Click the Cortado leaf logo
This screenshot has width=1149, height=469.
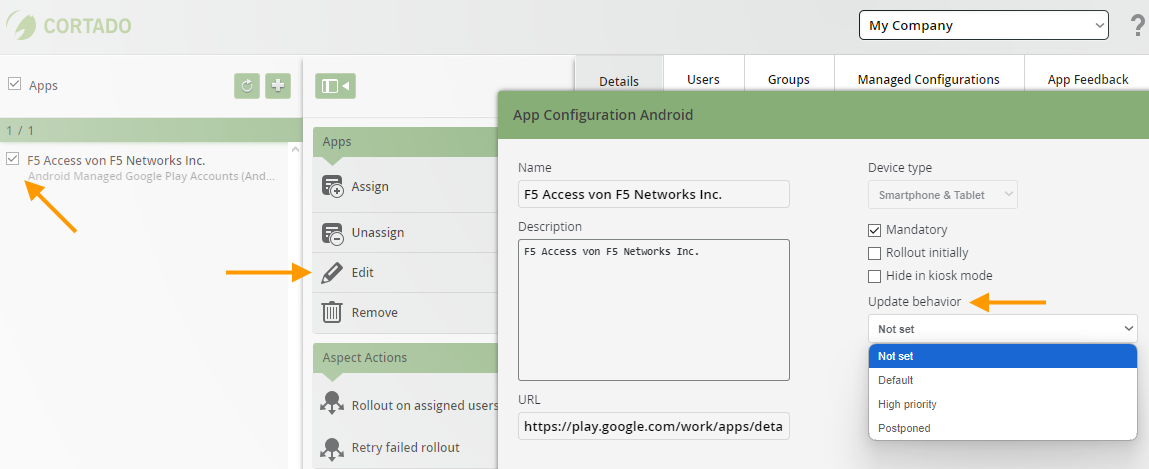[x=21, y=26]
